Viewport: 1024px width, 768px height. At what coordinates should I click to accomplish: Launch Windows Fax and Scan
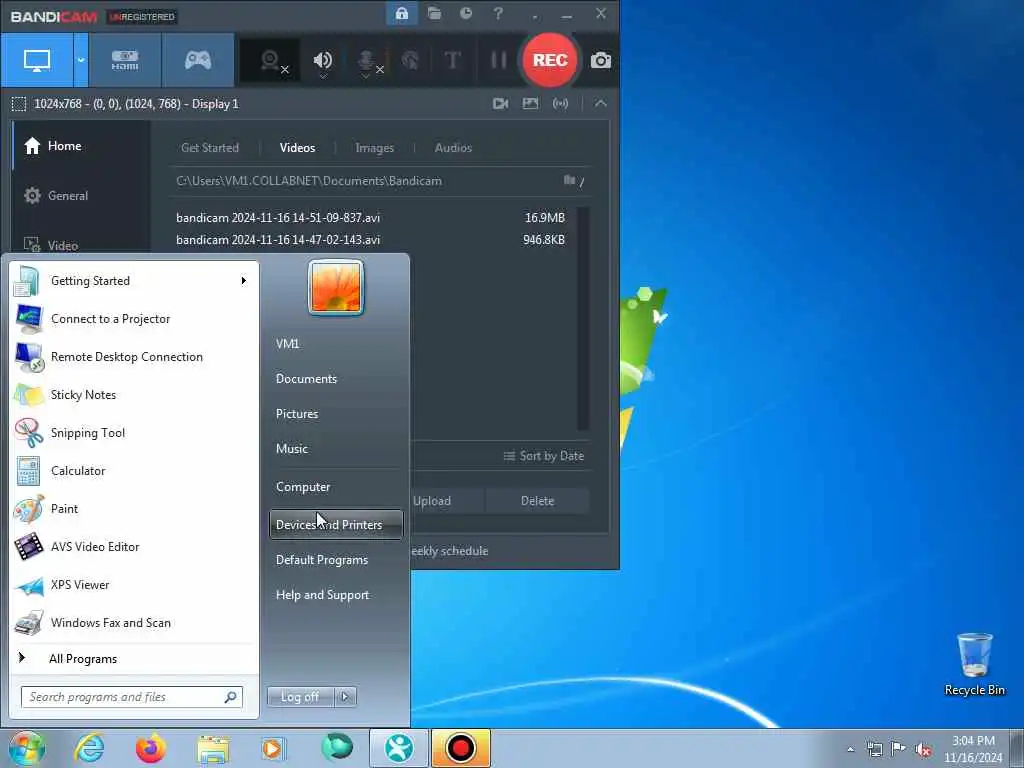pyautogui.click(x=134, y=622)
